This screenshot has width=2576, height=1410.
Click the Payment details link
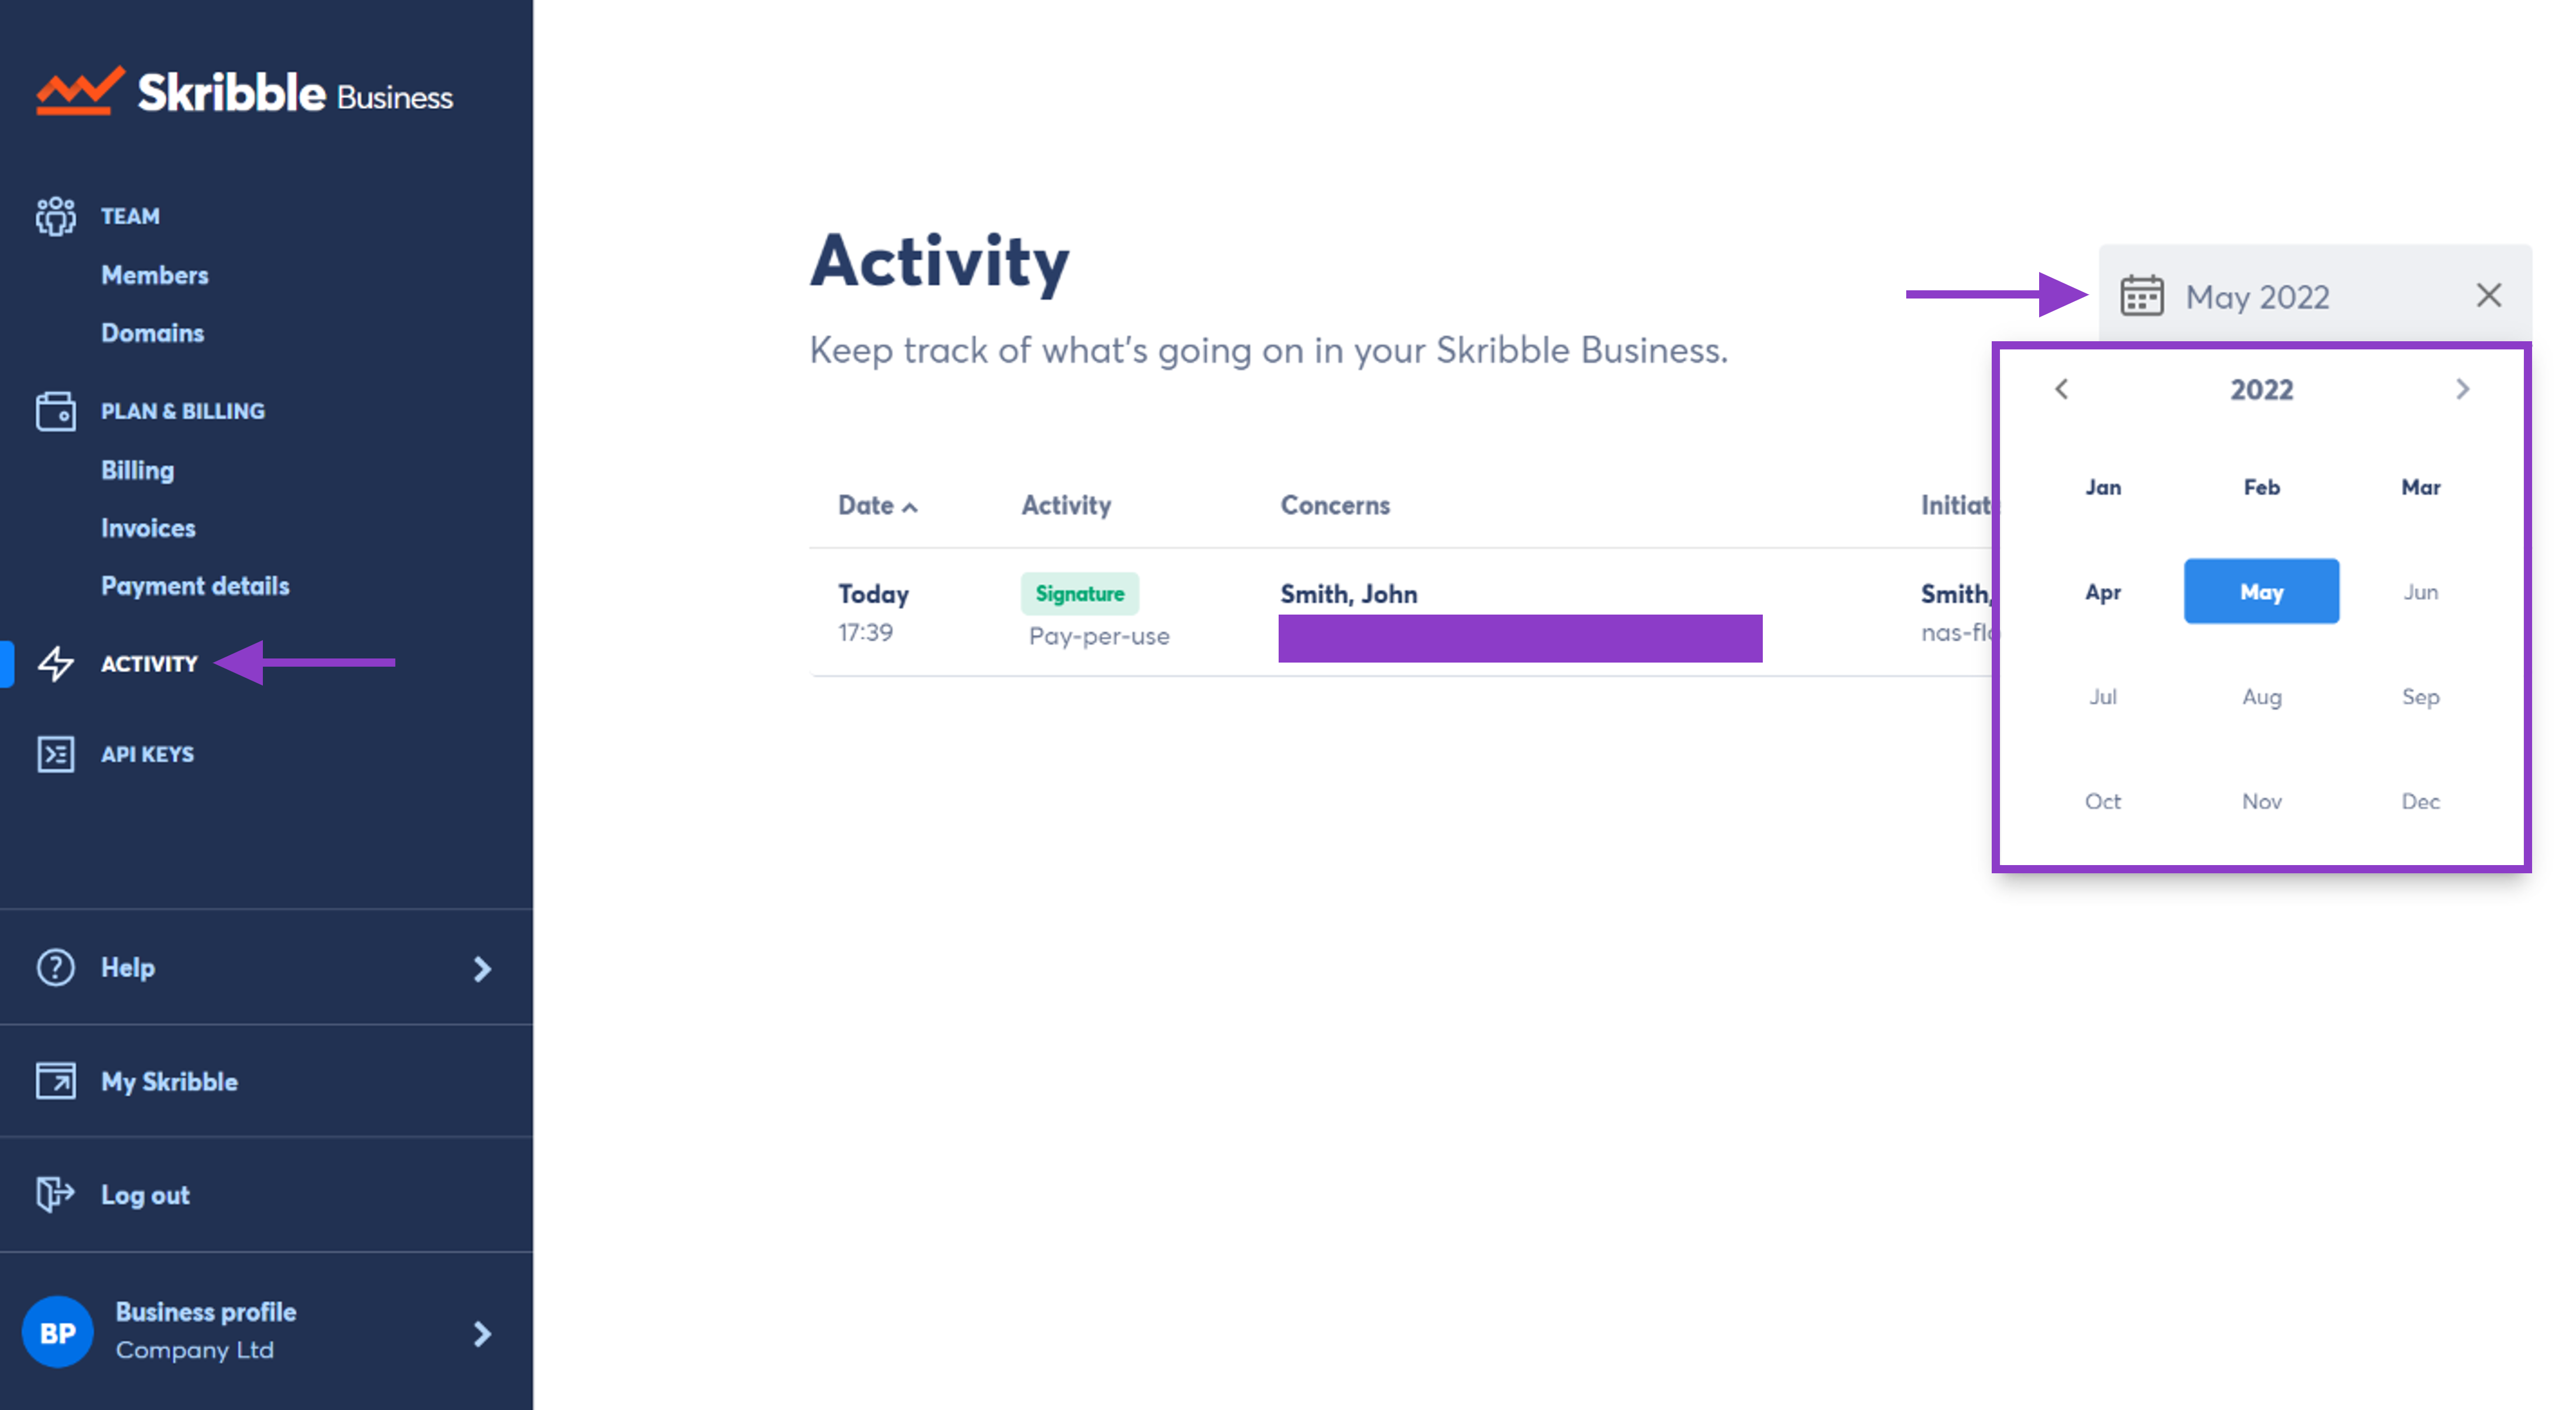(195, 586)
